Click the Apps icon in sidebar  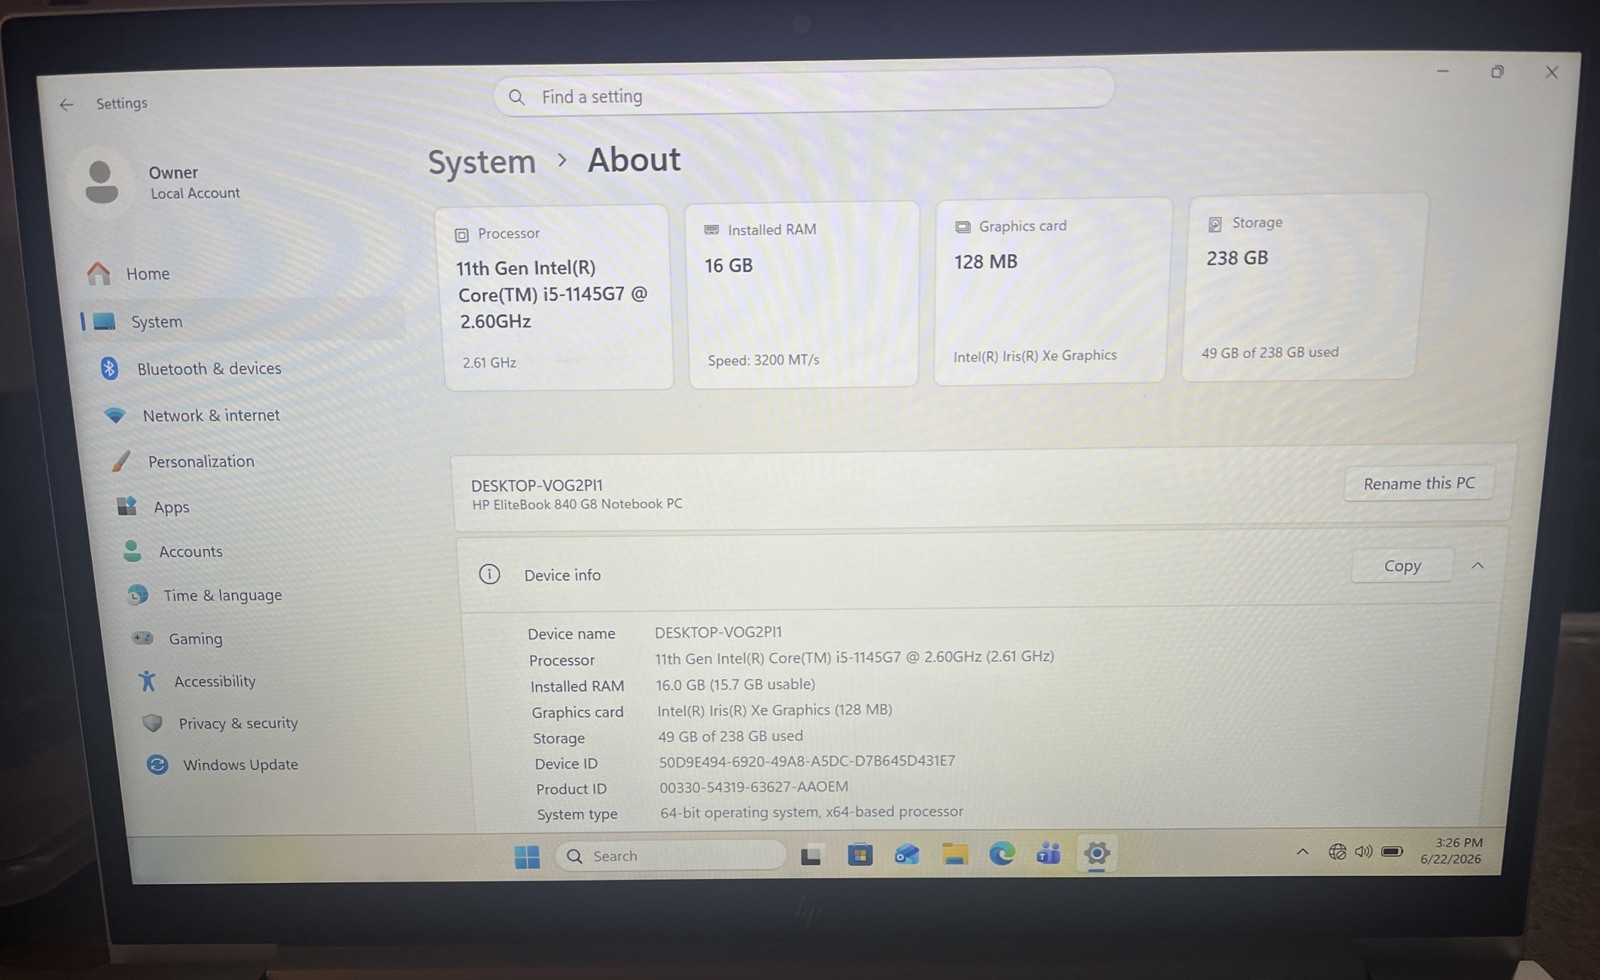pos(127,506)
